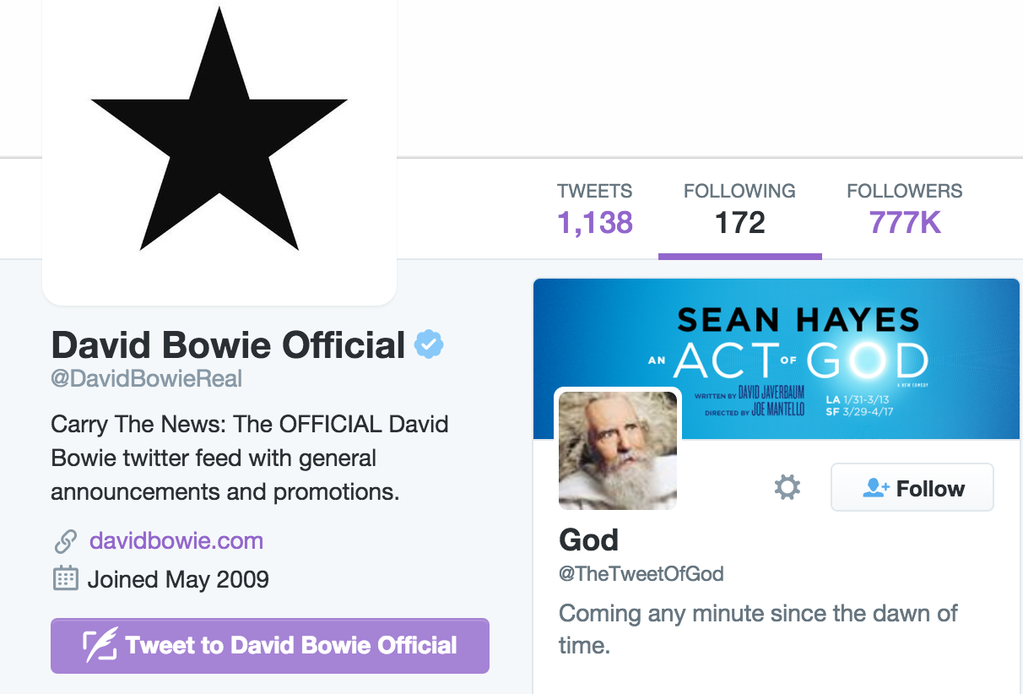This screenshot has width=1023, height=694.
Task: Click the God display name
Action: click(x=588, y=540)
